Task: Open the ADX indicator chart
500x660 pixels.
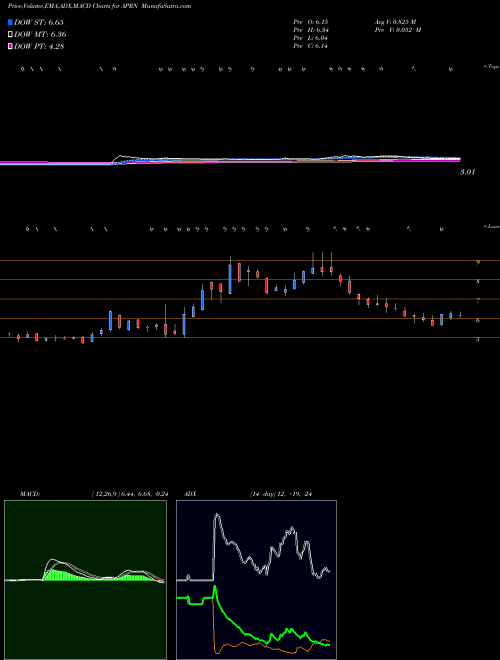Action: point(256,580)
